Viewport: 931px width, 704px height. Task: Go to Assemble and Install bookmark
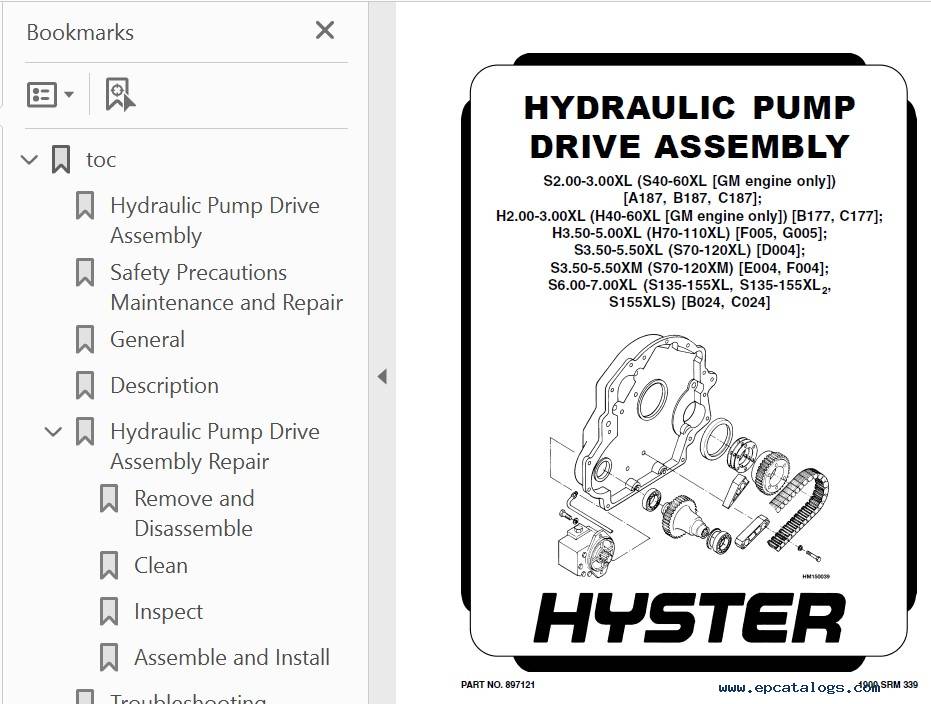[x=232, y=658]
